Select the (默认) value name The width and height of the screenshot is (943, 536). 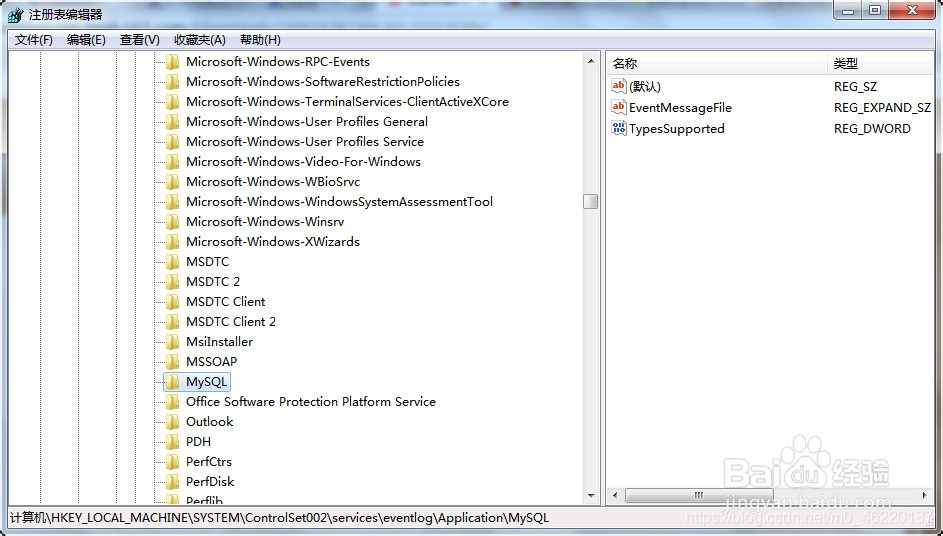click(645, 87)
